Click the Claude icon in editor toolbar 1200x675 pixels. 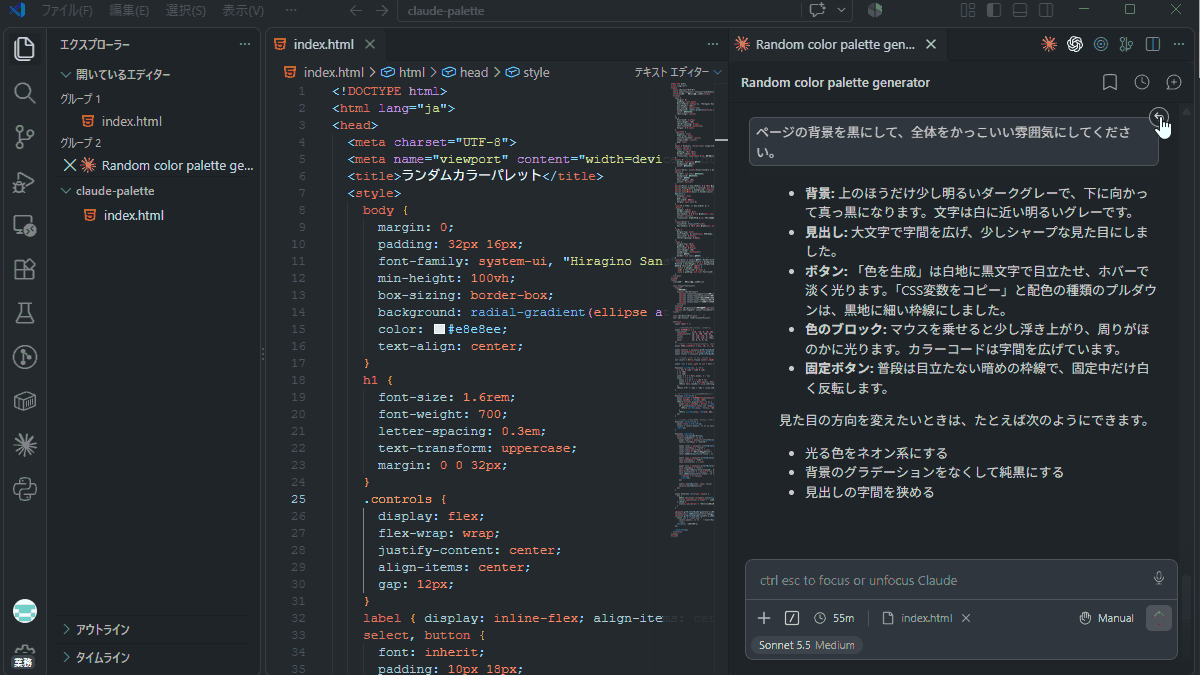point(1049,44)
